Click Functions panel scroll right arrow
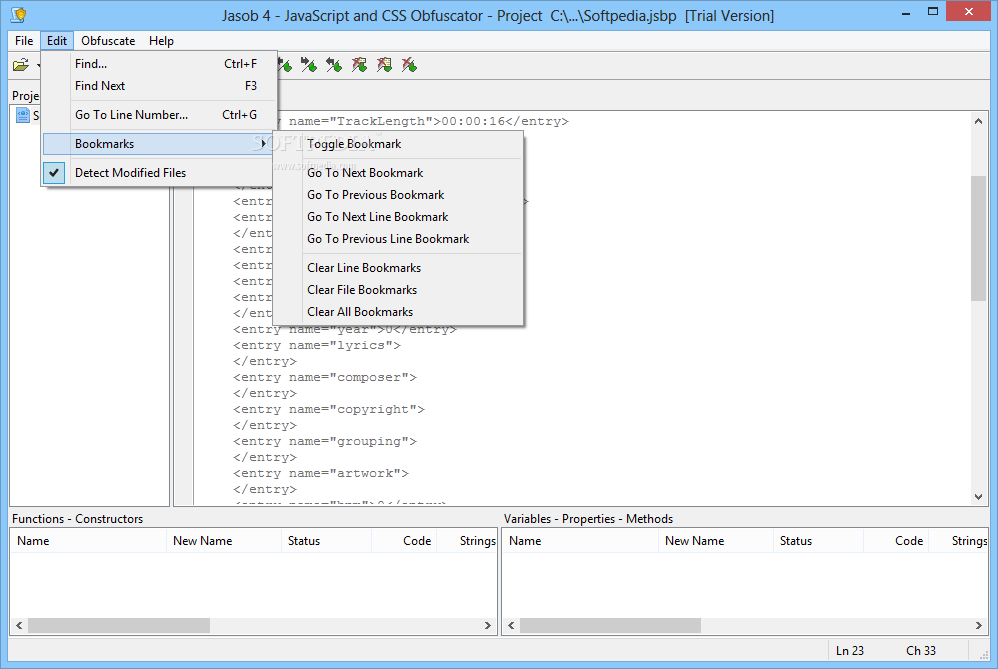 coord(488,626)
